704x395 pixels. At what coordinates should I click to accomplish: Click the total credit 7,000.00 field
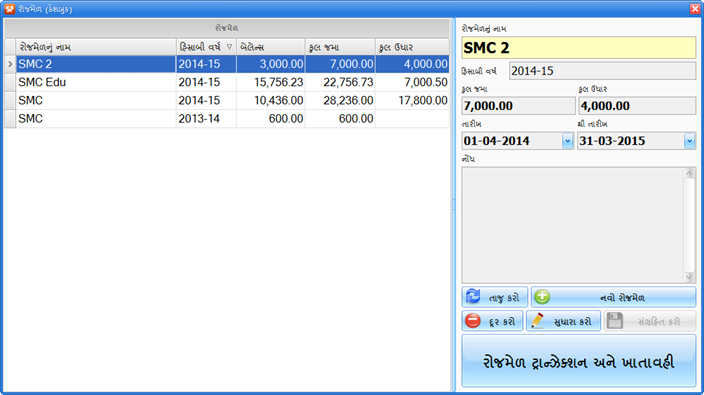[518, 106]
